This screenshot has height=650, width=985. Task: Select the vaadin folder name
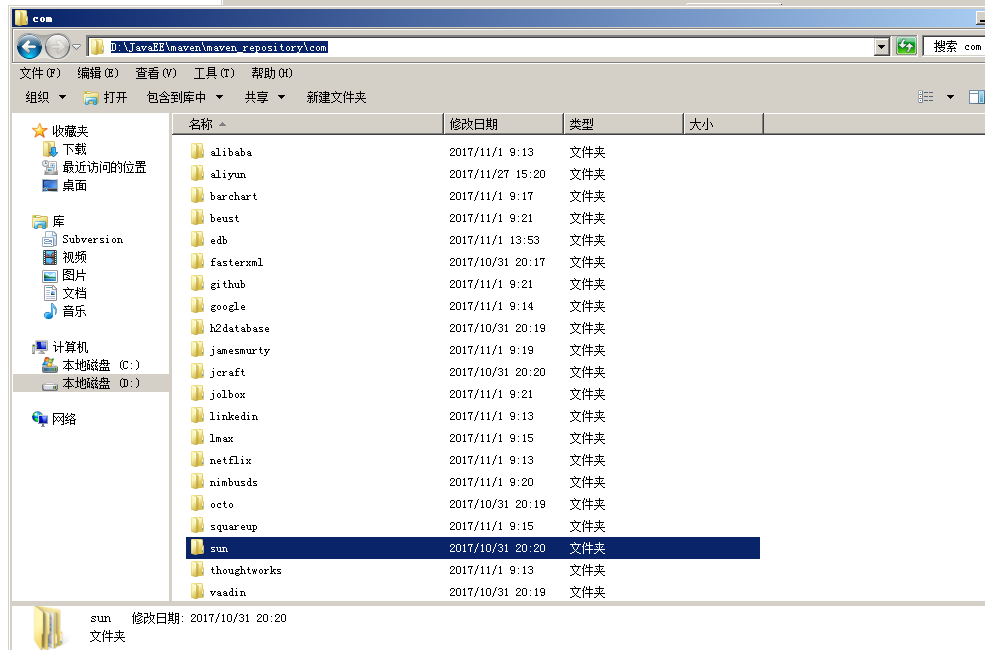[227, 592]
